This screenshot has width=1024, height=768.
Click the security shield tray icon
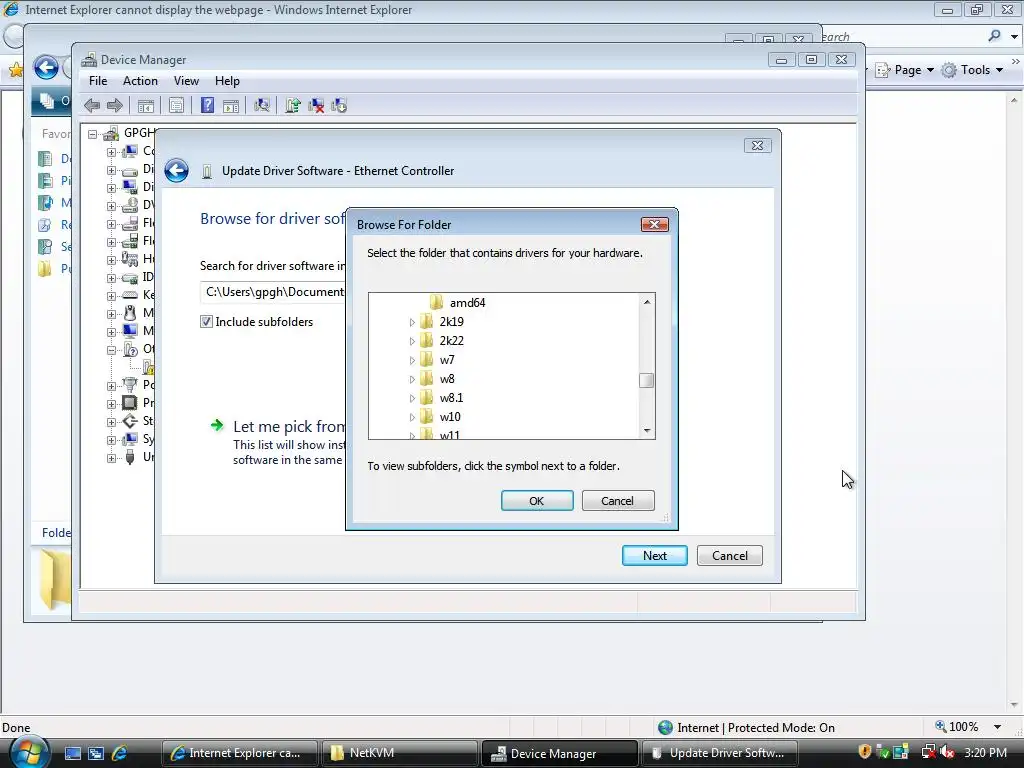point(865,752)
